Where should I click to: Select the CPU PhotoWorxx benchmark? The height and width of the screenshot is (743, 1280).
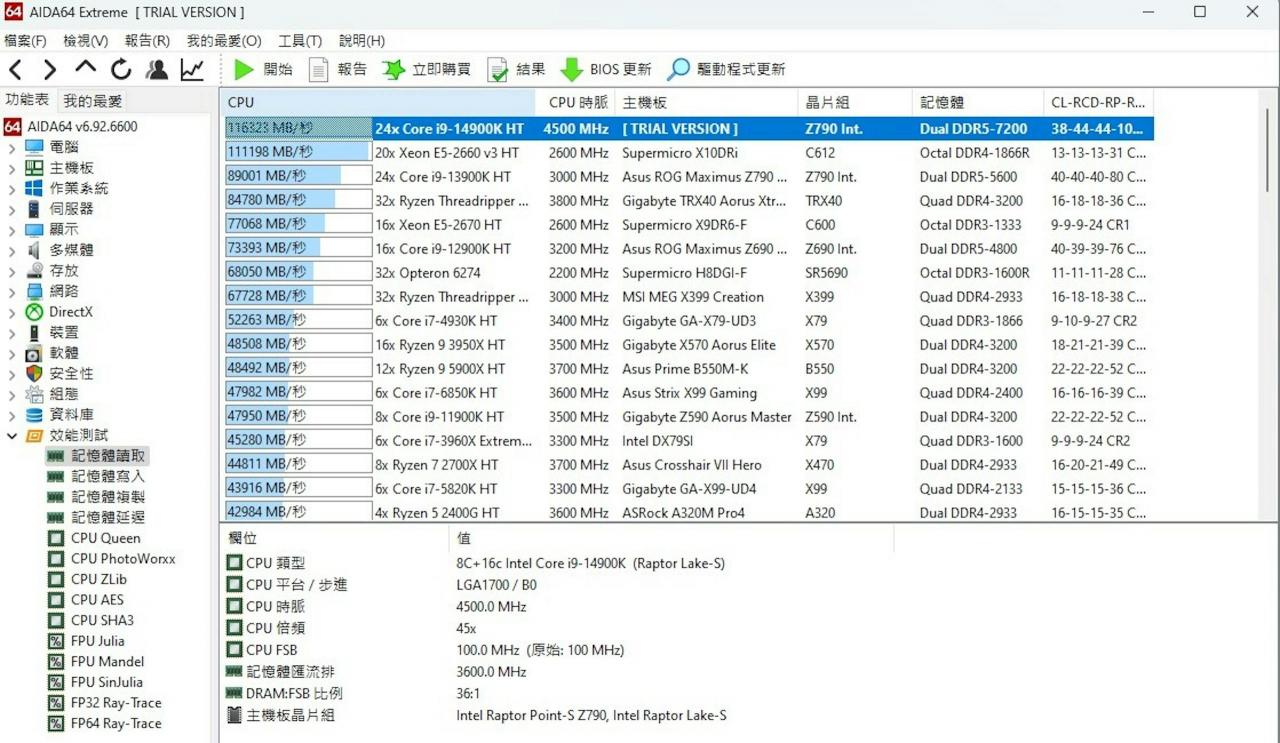click(x=111, y=559)
